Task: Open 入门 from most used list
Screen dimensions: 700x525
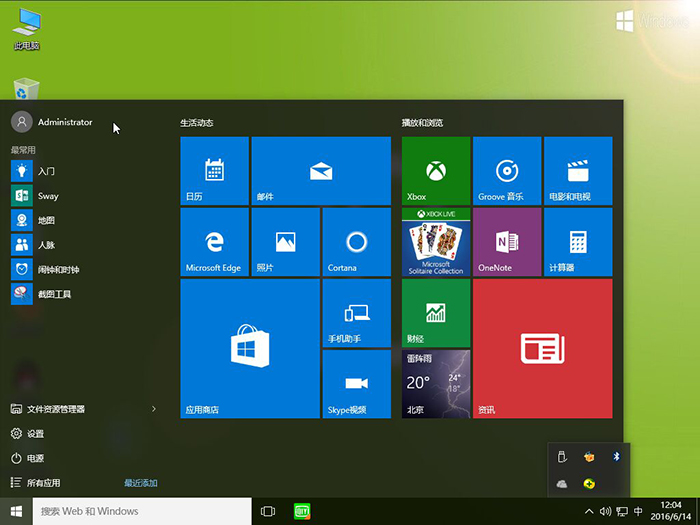Action: [x=85, y=171]
